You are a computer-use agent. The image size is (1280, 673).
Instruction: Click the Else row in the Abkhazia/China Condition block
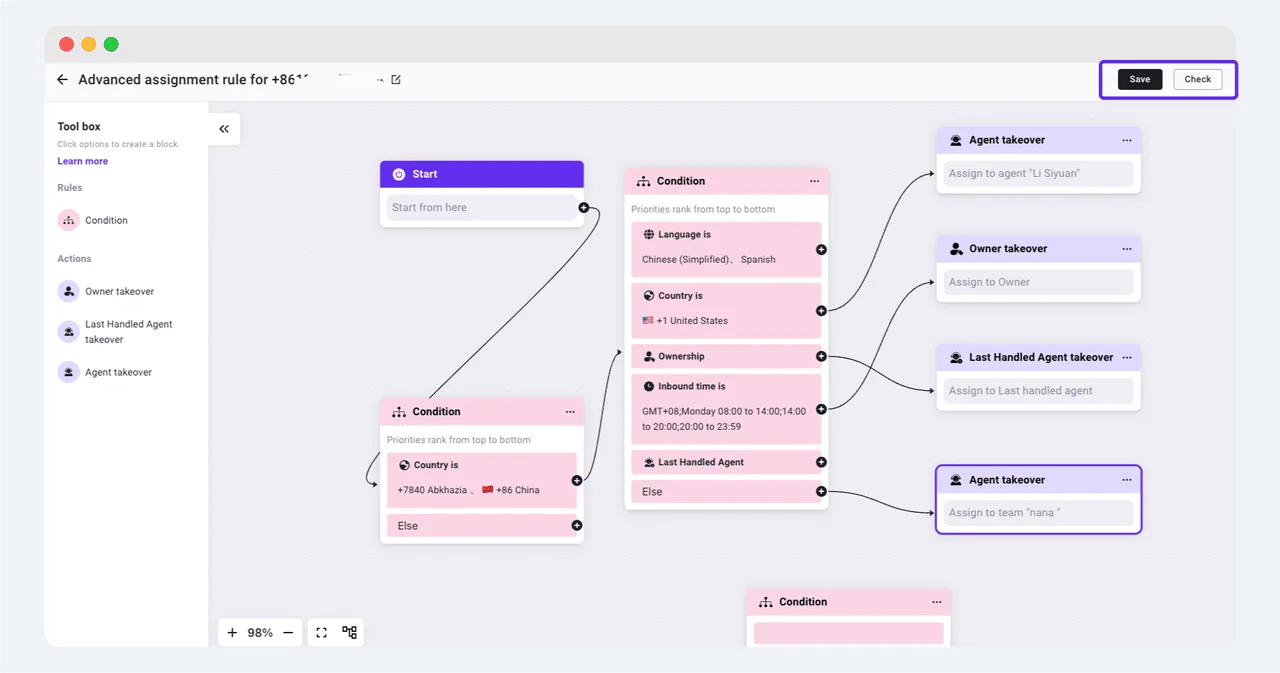pyautogui.click(x=482, y=525)
